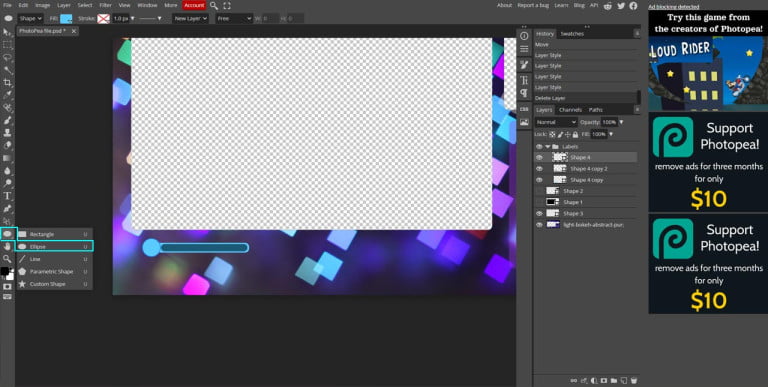The height and width of the screenshot is (387, 768).
Task: Select the Zoom tool
Action: 7,259
